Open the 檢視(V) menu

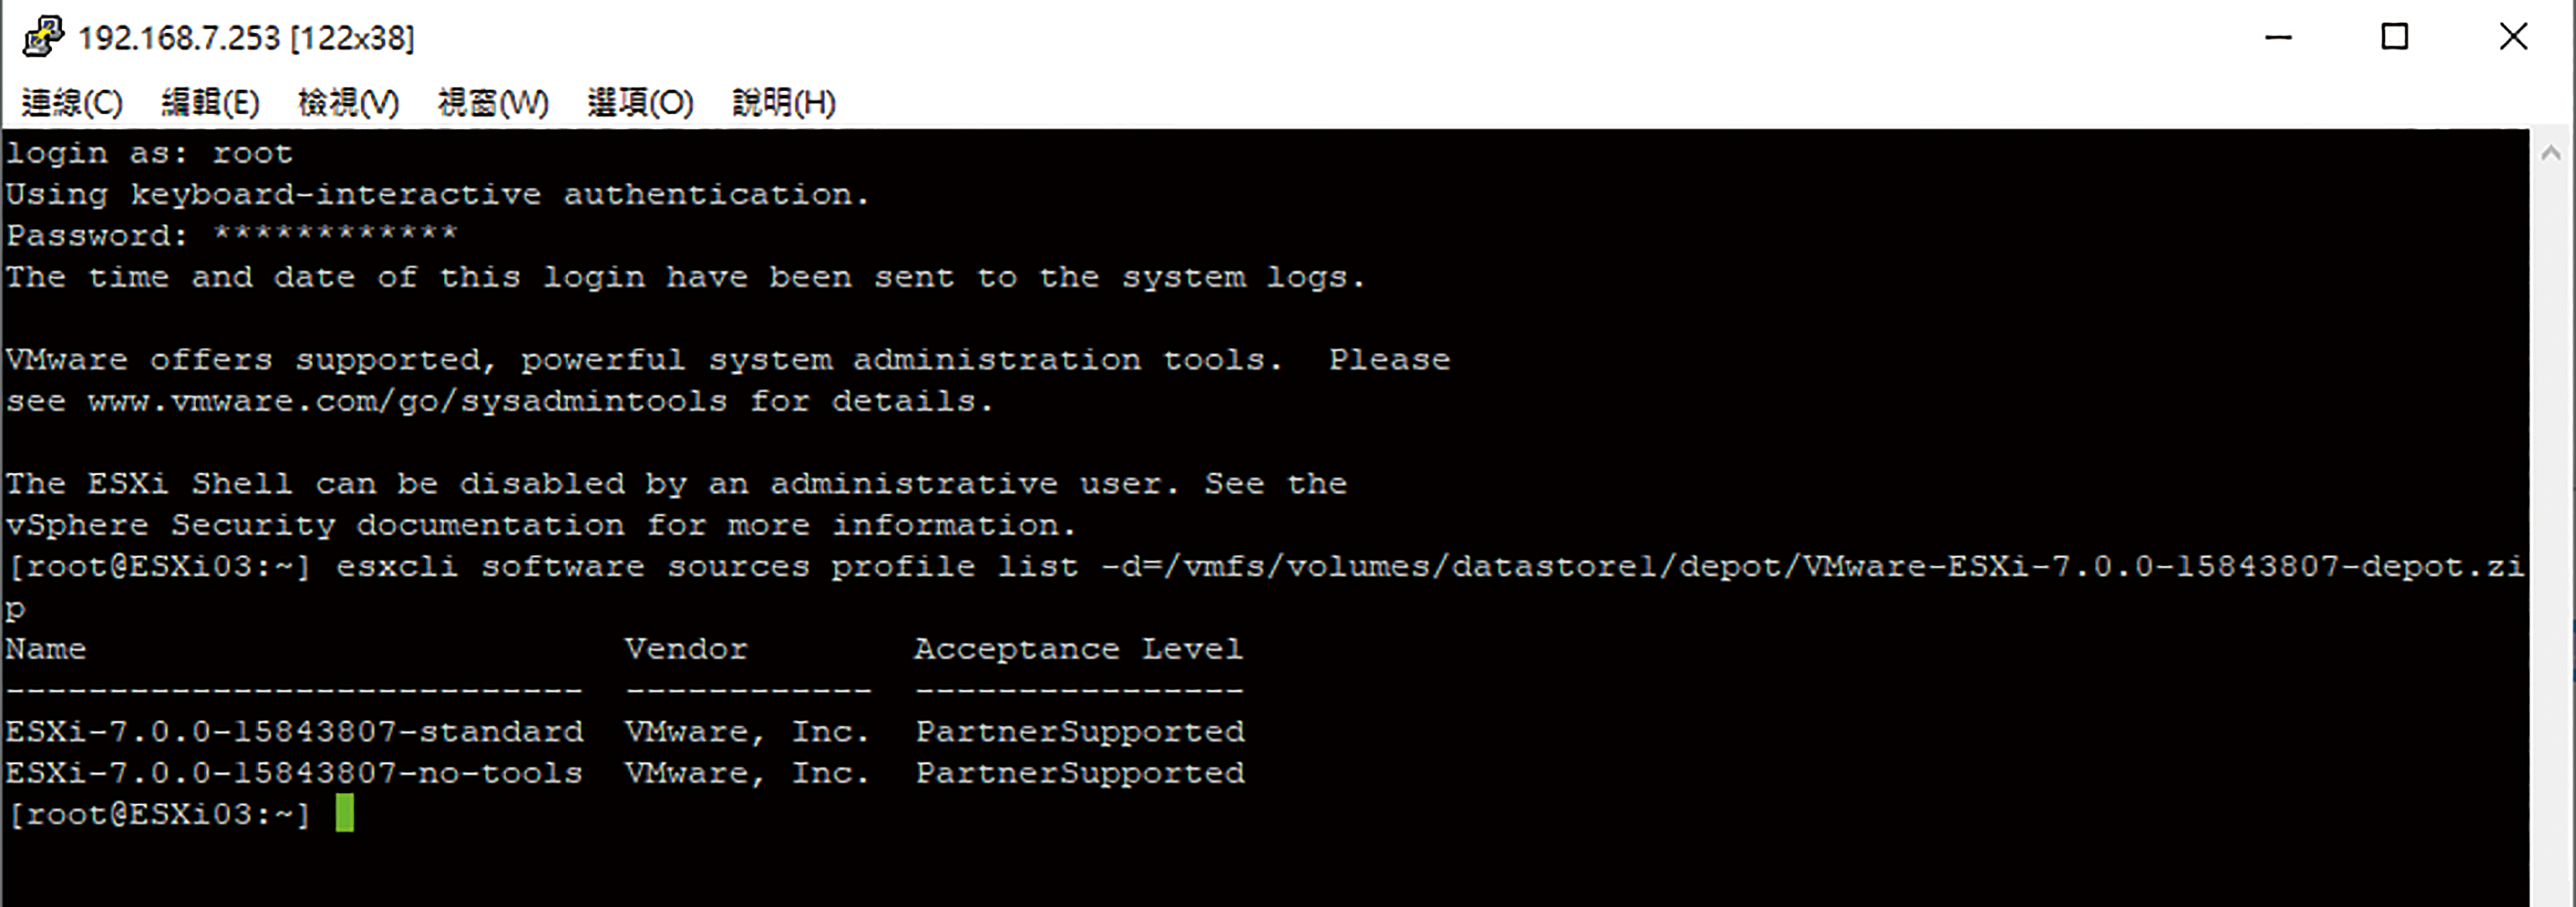coord(348,102)
